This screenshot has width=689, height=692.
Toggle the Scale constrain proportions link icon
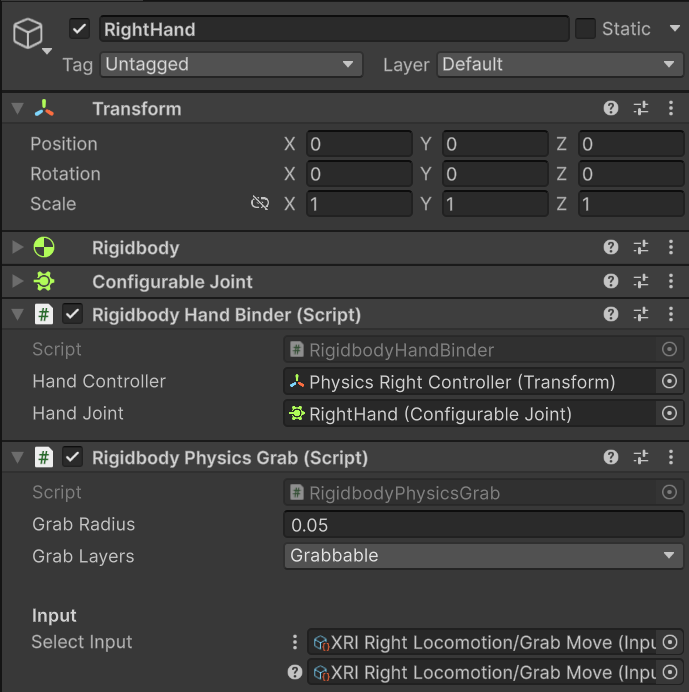(260, 203)
